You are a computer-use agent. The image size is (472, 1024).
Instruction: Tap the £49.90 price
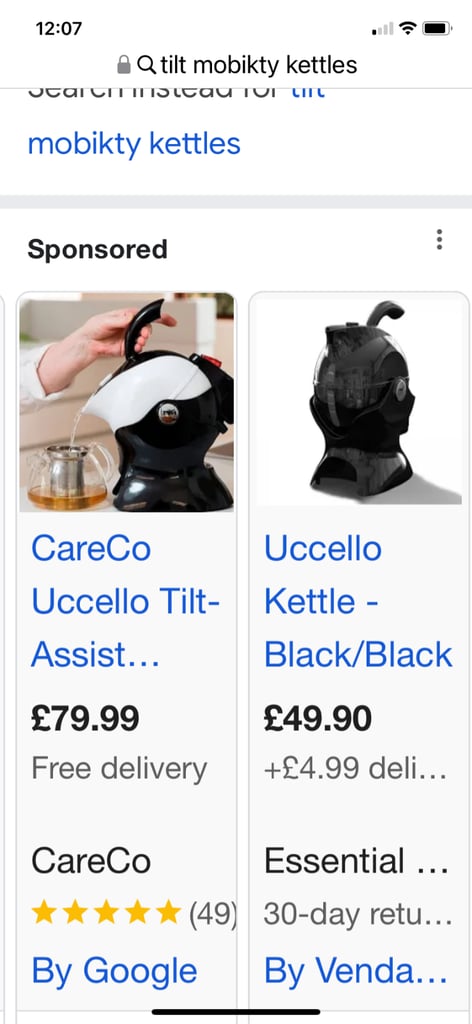pos(318,718)
